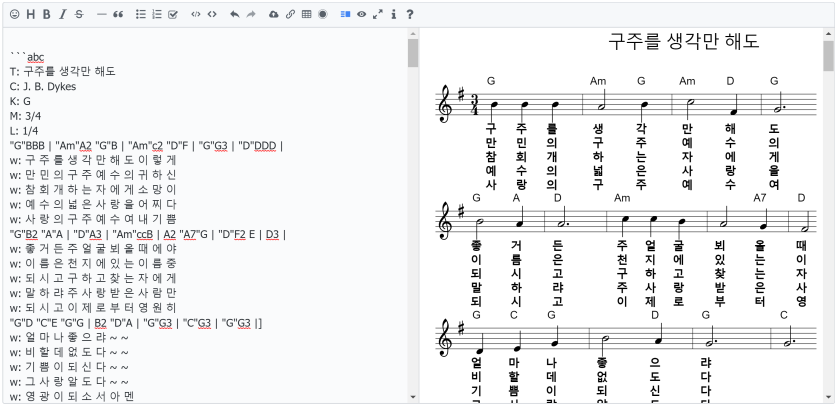Insert a task checklist
This screenshot has height=414, width=835.
pyautogui.click(x=173, y=14)
